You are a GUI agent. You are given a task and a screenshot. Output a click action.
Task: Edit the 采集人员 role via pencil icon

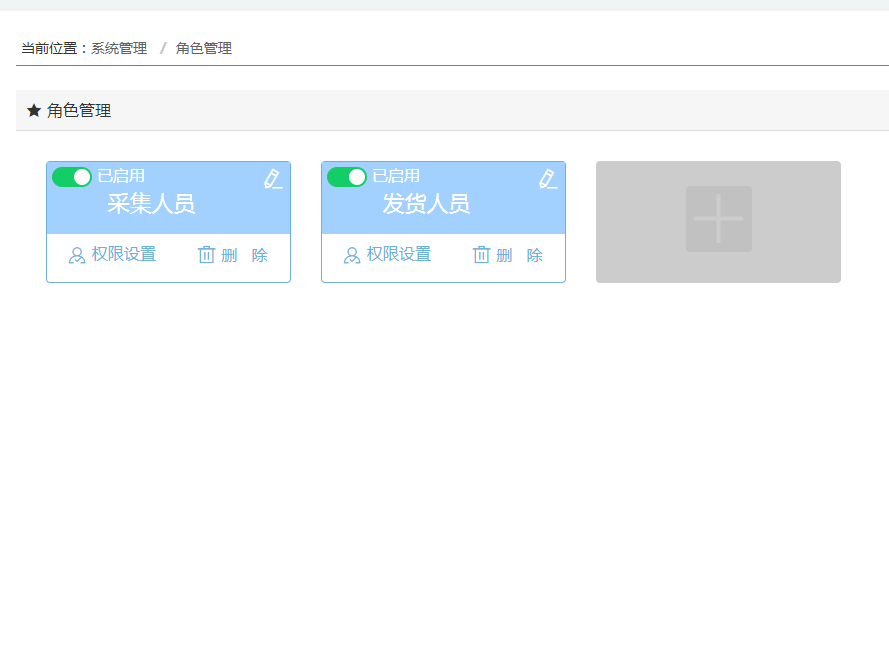point(273,179)
